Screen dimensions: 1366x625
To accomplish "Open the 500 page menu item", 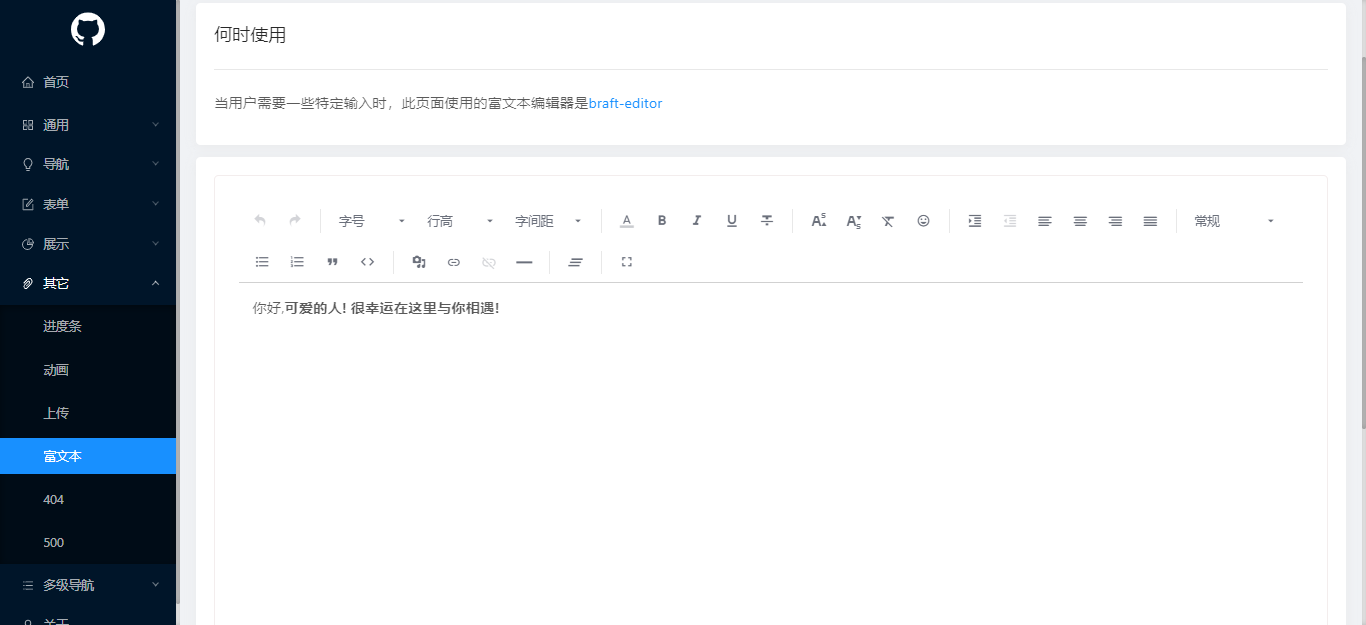I will click(x=88, y=543).
